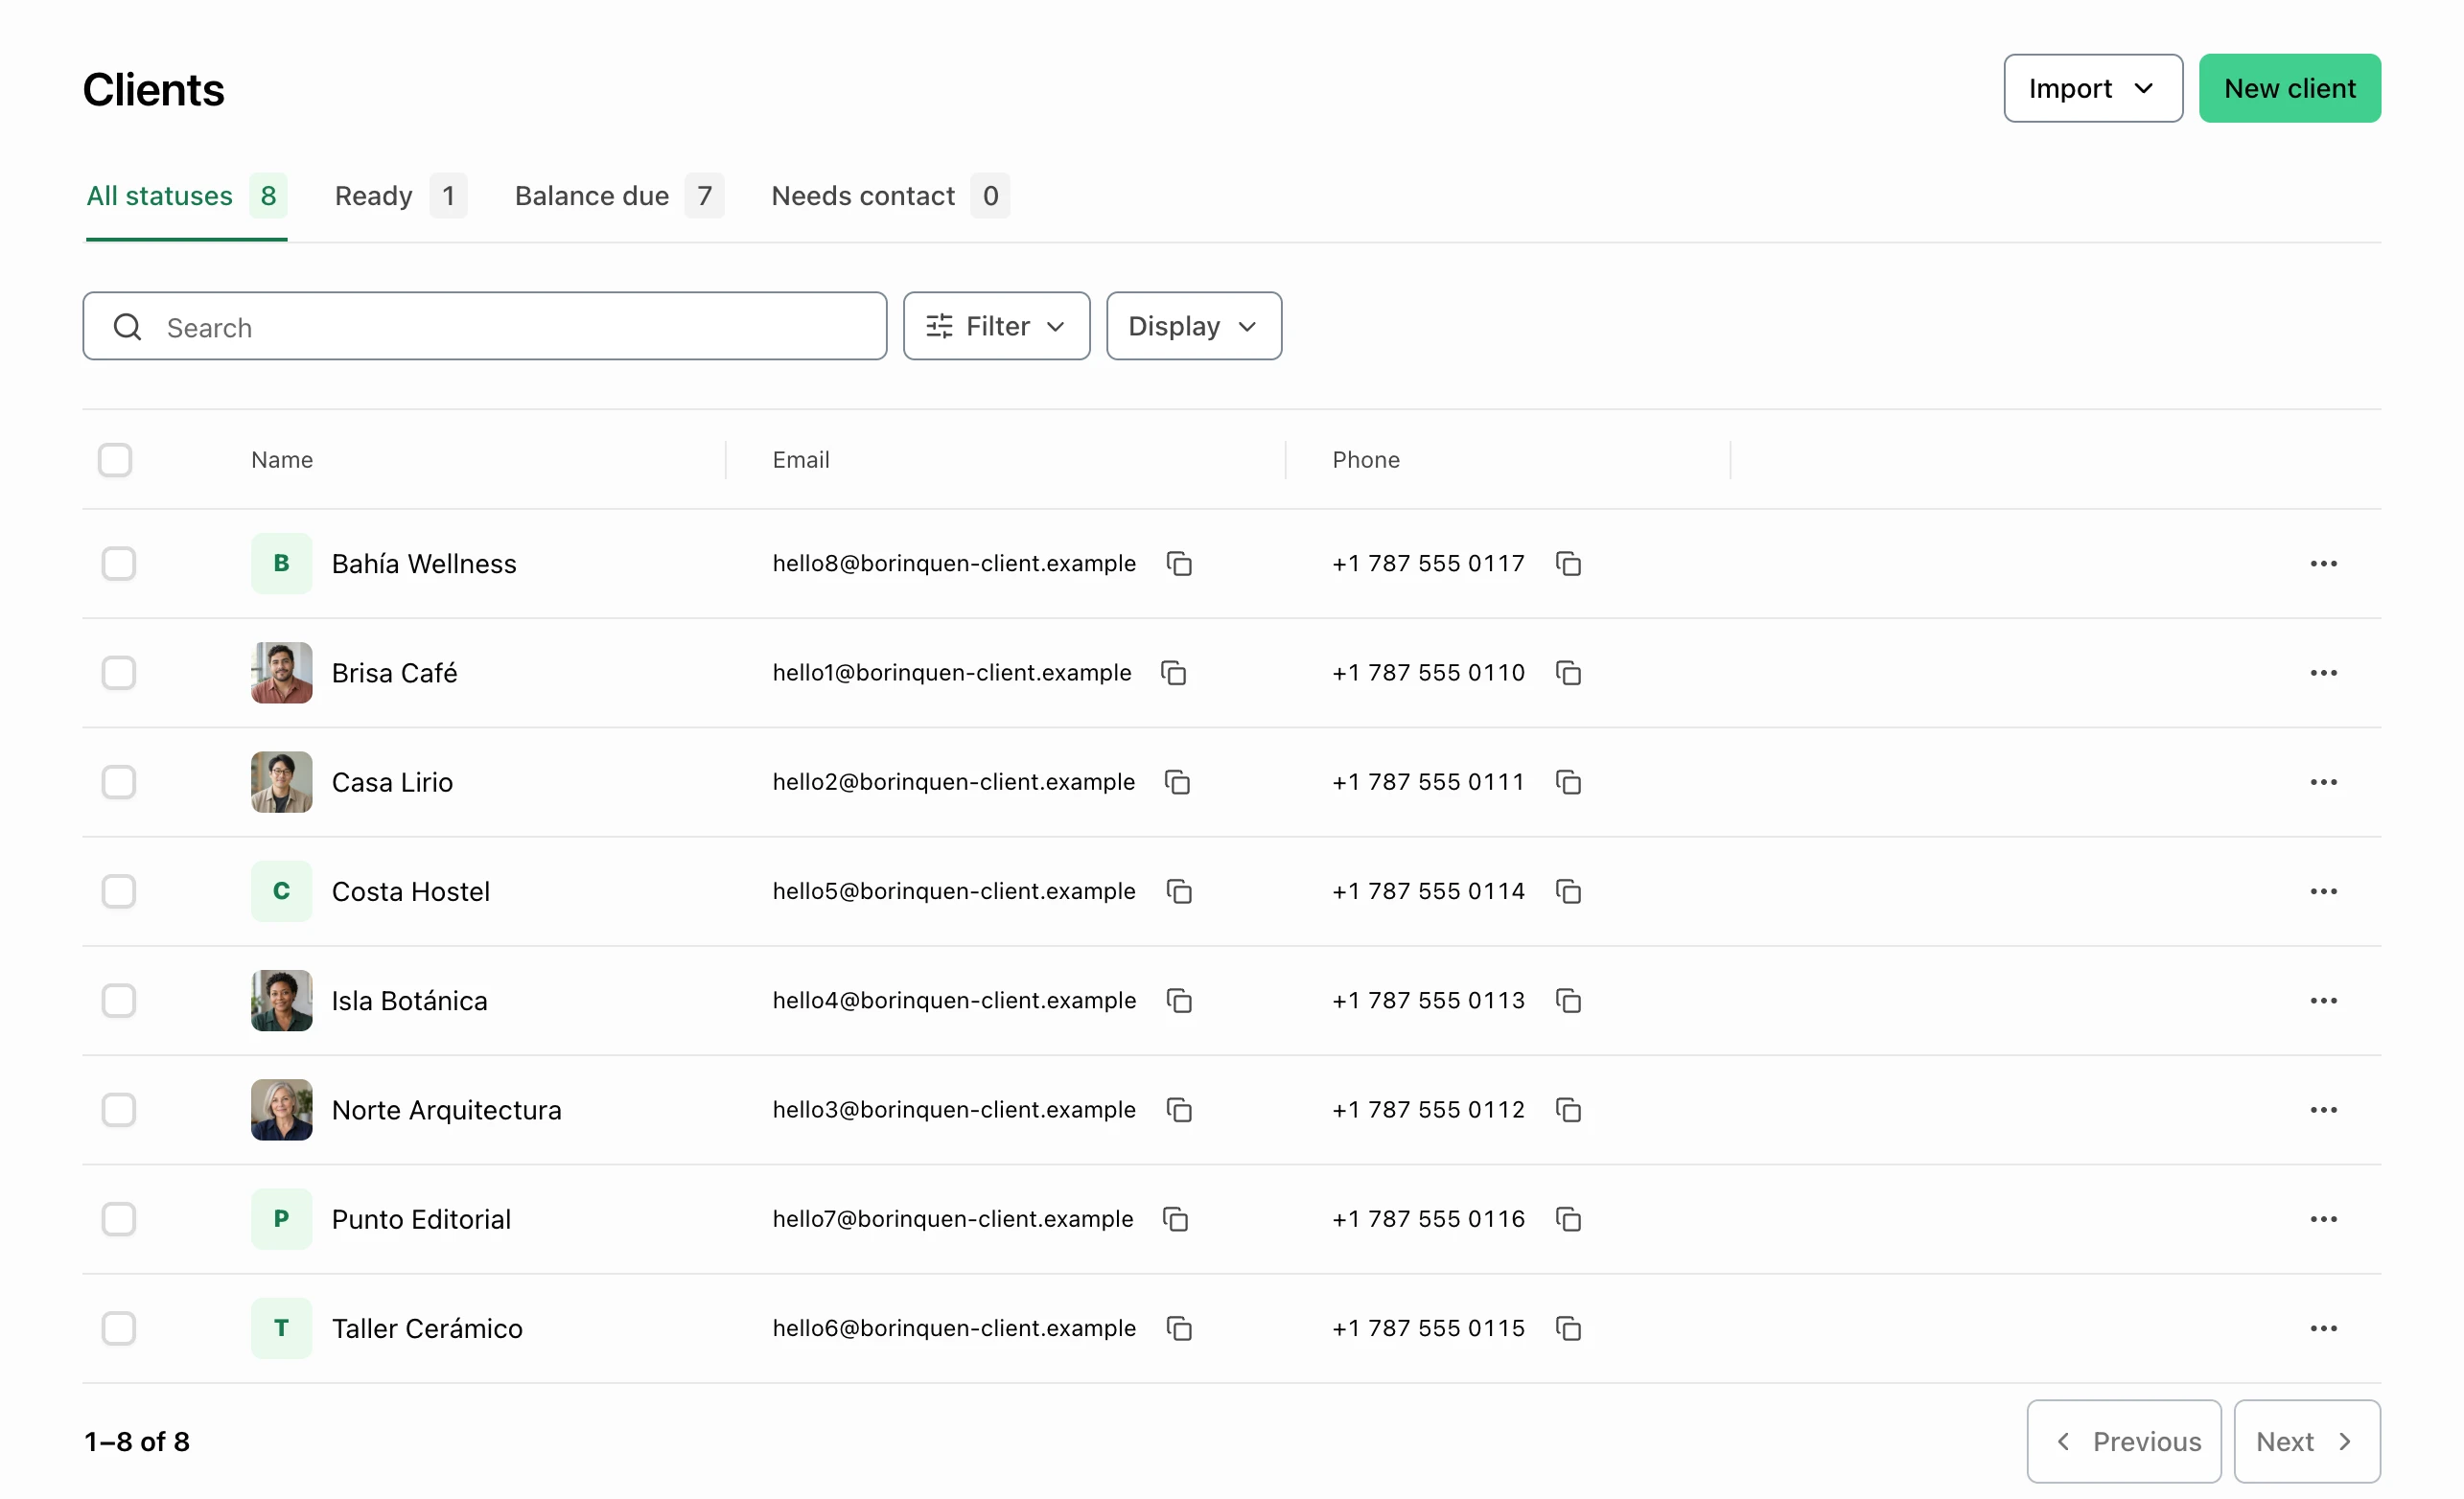The height and width of the screenshot is (1499, 2464).
Task: Open more options for Casa Lirio
Action: pos(2323,782)
